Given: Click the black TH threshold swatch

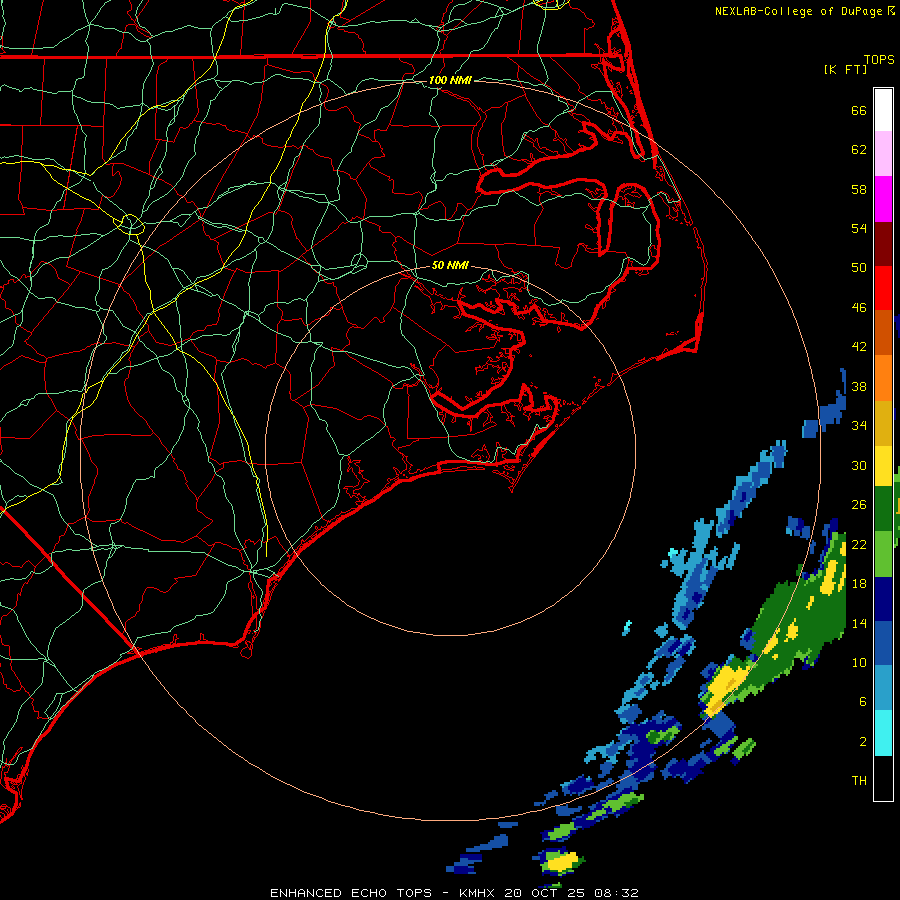Looking at the screenshot, I should pos(883,778).
